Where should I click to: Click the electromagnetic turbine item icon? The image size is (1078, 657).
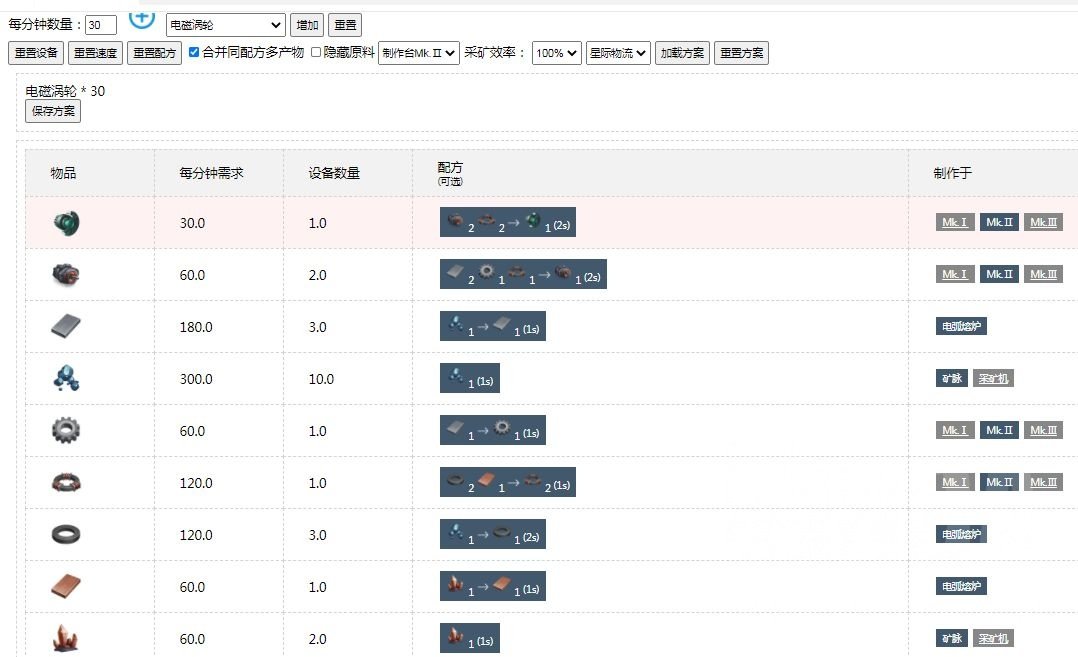[66, 223]
